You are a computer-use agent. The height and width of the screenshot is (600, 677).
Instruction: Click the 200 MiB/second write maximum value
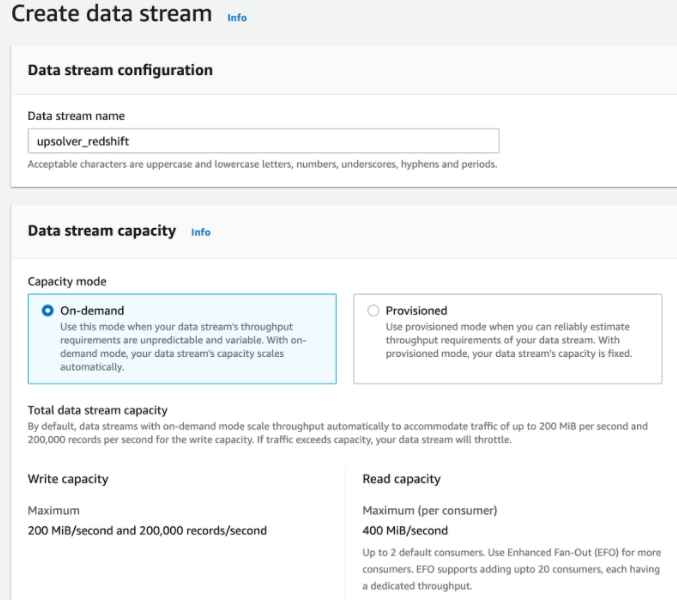point(147,530)
